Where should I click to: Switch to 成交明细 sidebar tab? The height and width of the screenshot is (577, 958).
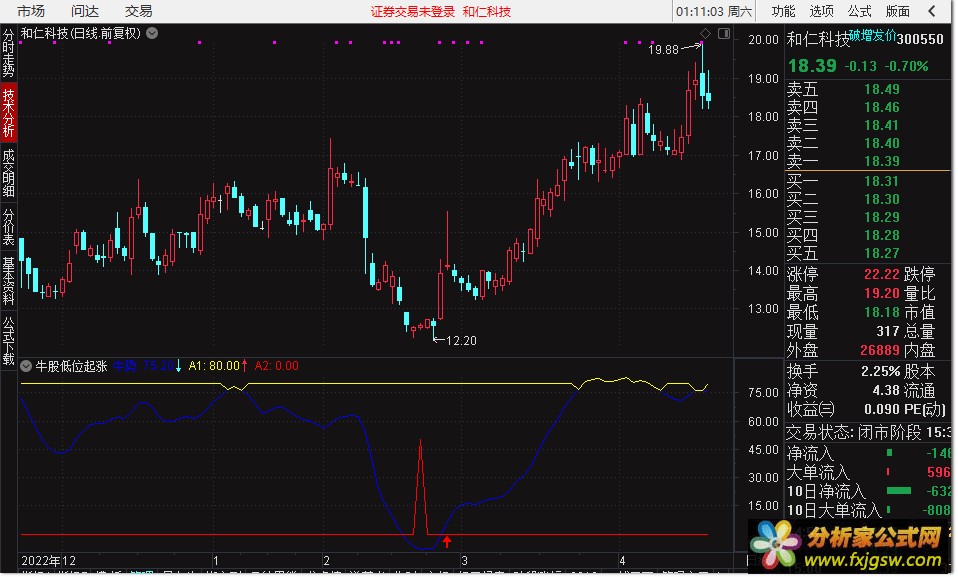pos(9,173)
